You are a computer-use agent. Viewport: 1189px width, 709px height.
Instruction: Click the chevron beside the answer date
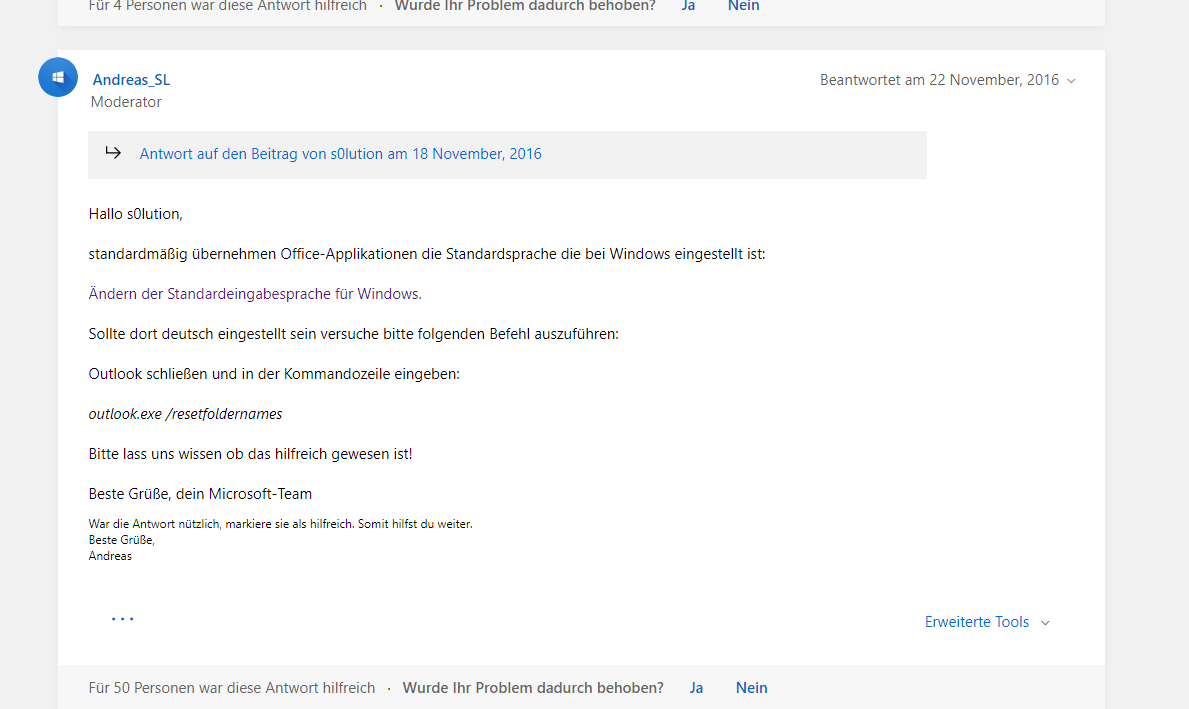[x=1071, y=80]
